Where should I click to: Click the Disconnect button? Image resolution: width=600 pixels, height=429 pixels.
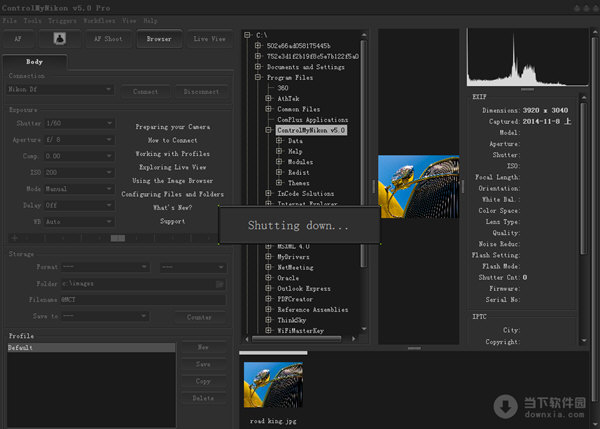tap(201, 92)
